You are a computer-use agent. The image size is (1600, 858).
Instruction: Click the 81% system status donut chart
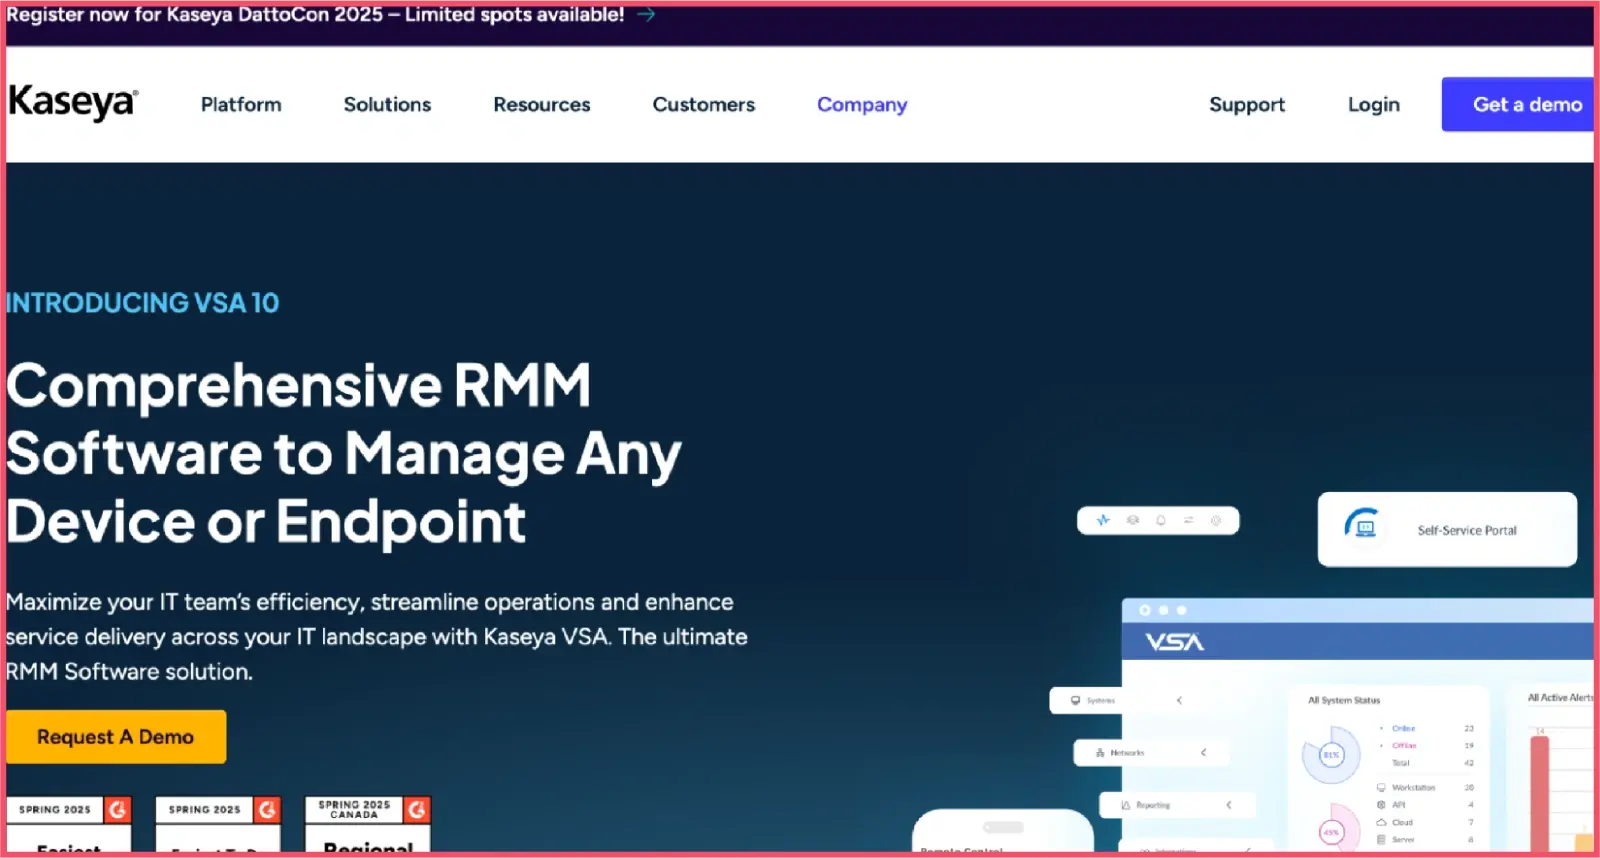coord(1331,755)
